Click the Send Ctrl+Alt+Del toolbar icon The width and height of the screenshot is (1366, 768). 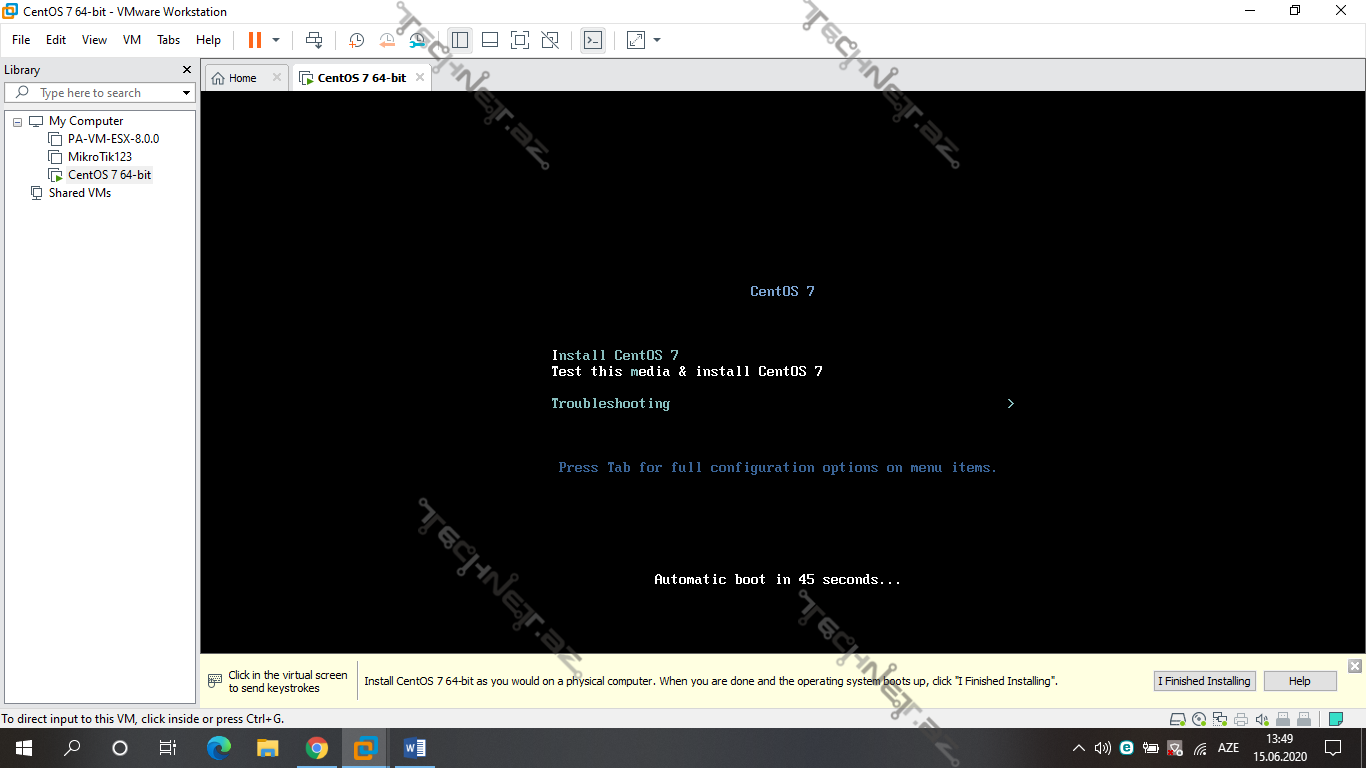[314, 40]
